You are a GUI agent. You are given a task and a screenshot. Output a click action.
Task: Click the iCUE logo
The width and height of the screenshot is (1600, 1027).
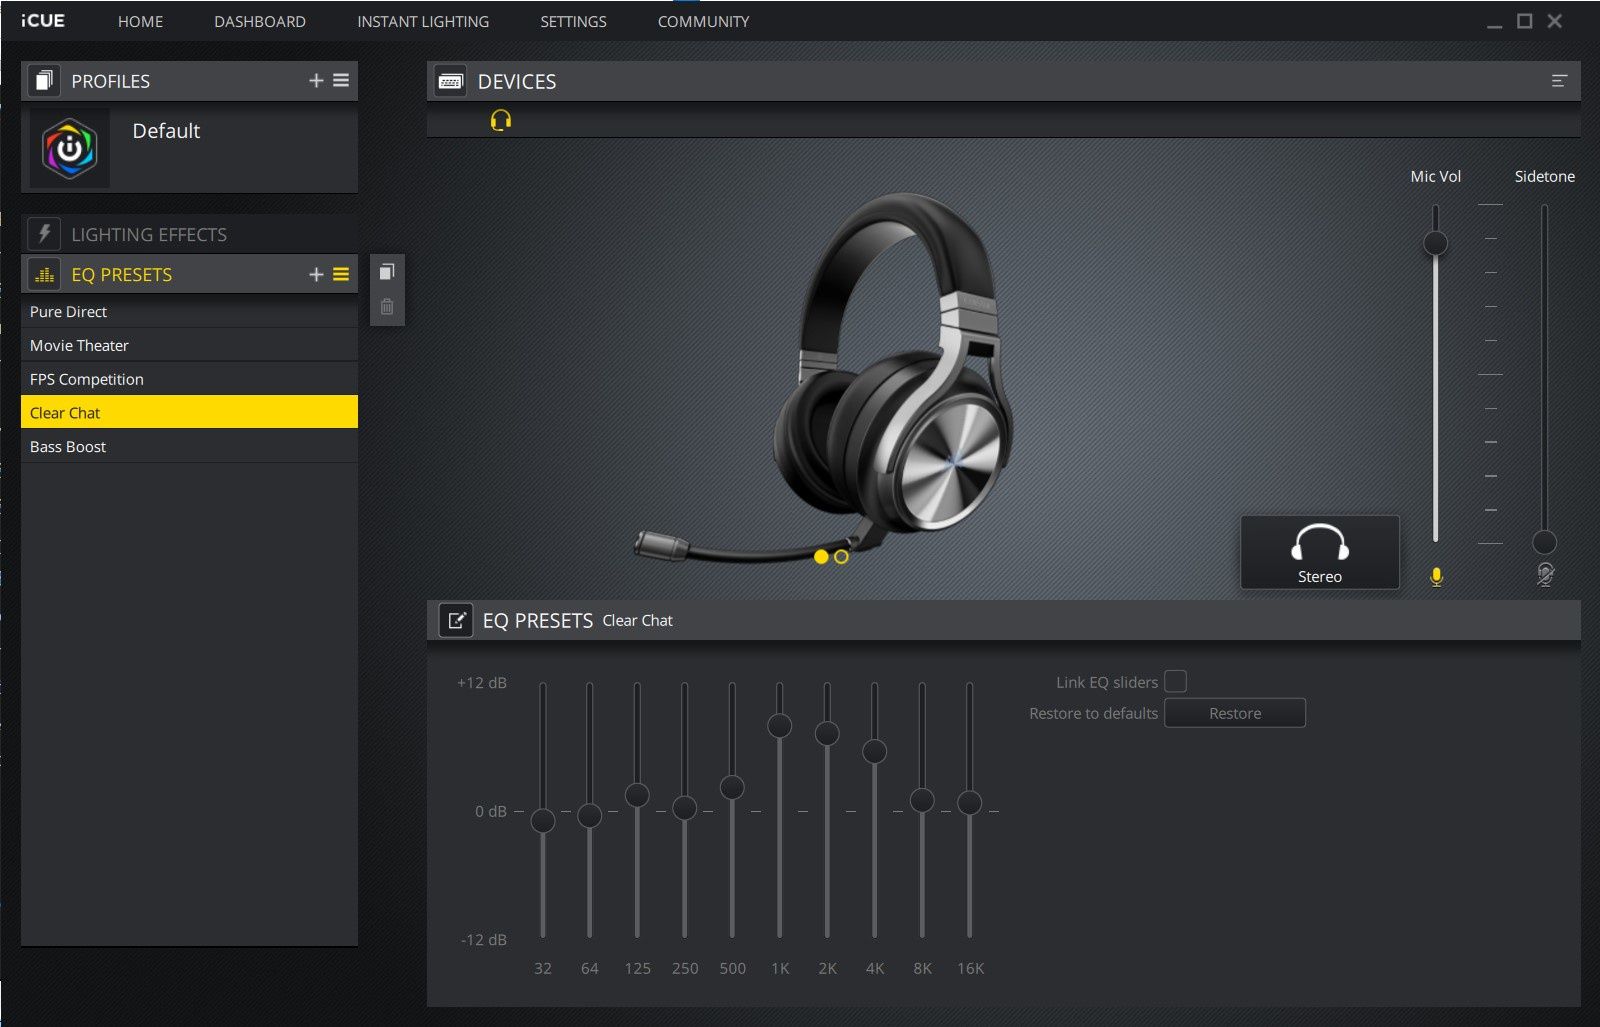click(43, 20)
